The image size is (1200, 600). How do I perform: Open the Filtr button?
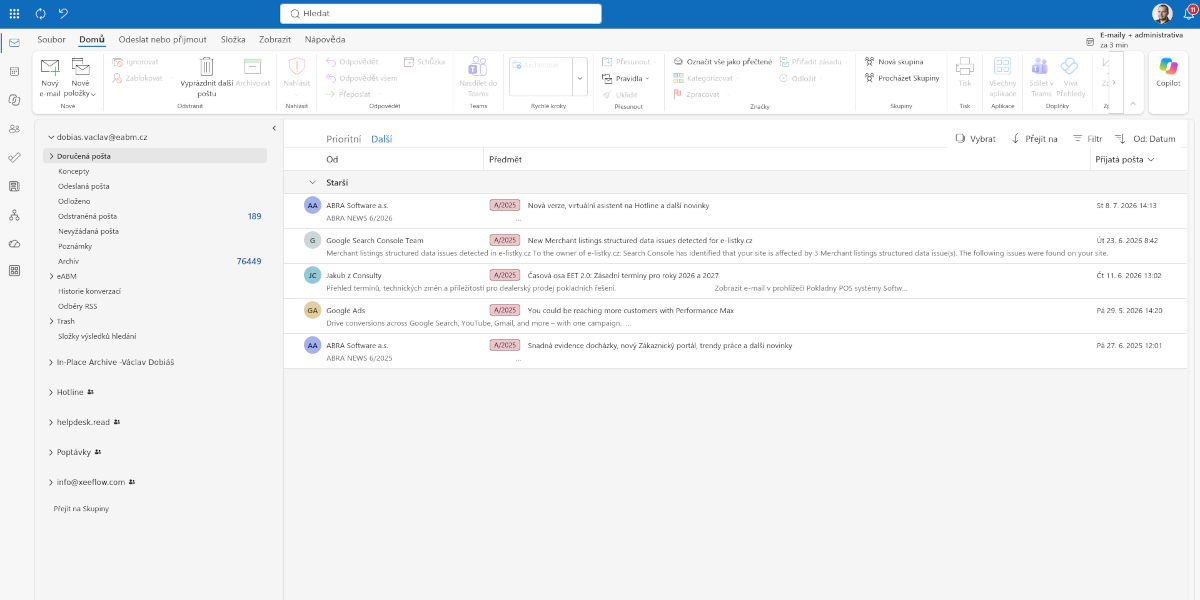point(1087,139)
